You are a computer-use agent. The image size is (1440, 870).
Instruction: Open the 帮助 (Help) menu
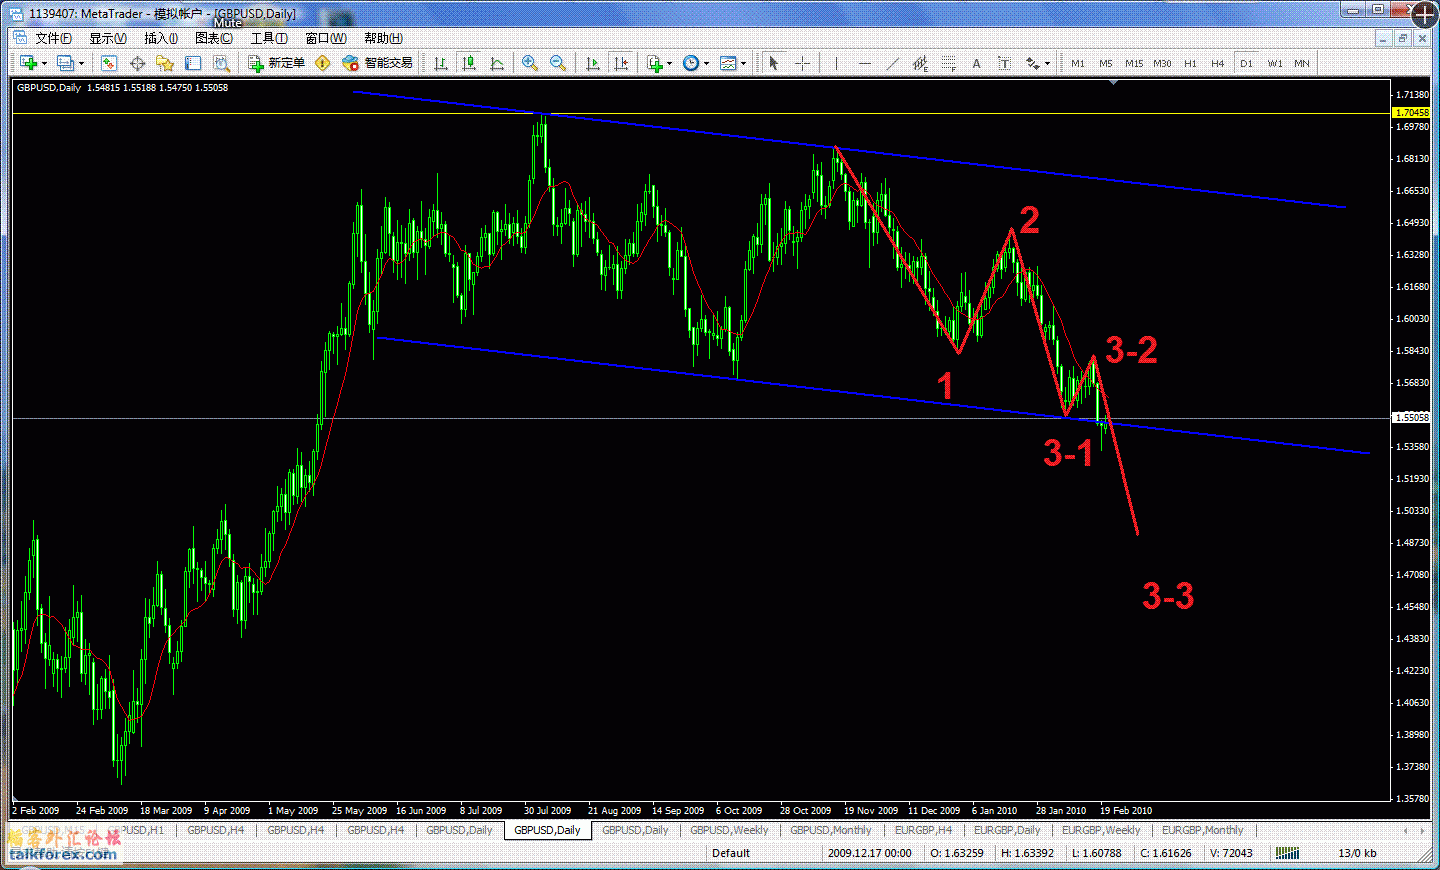click(x=384, y=38)
